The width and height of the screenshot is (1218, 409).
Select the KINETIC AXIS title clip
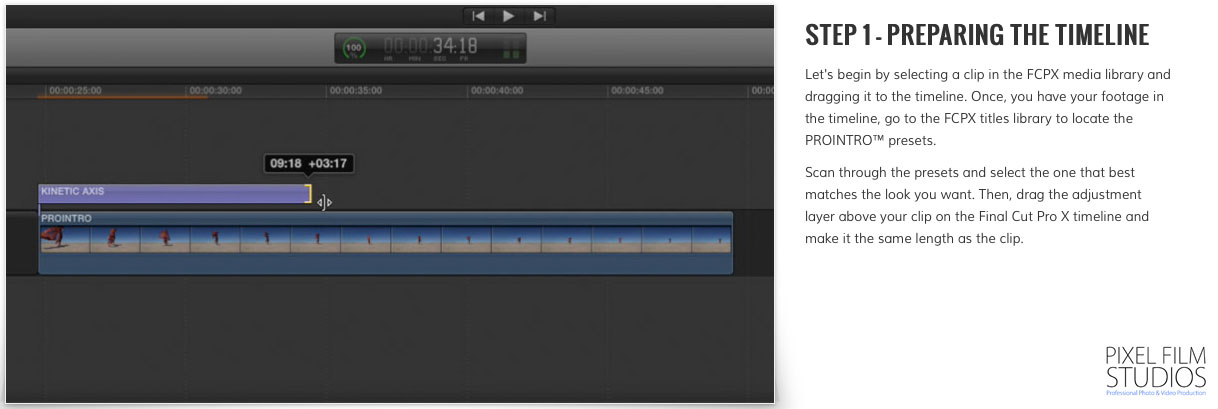(173, 194)
